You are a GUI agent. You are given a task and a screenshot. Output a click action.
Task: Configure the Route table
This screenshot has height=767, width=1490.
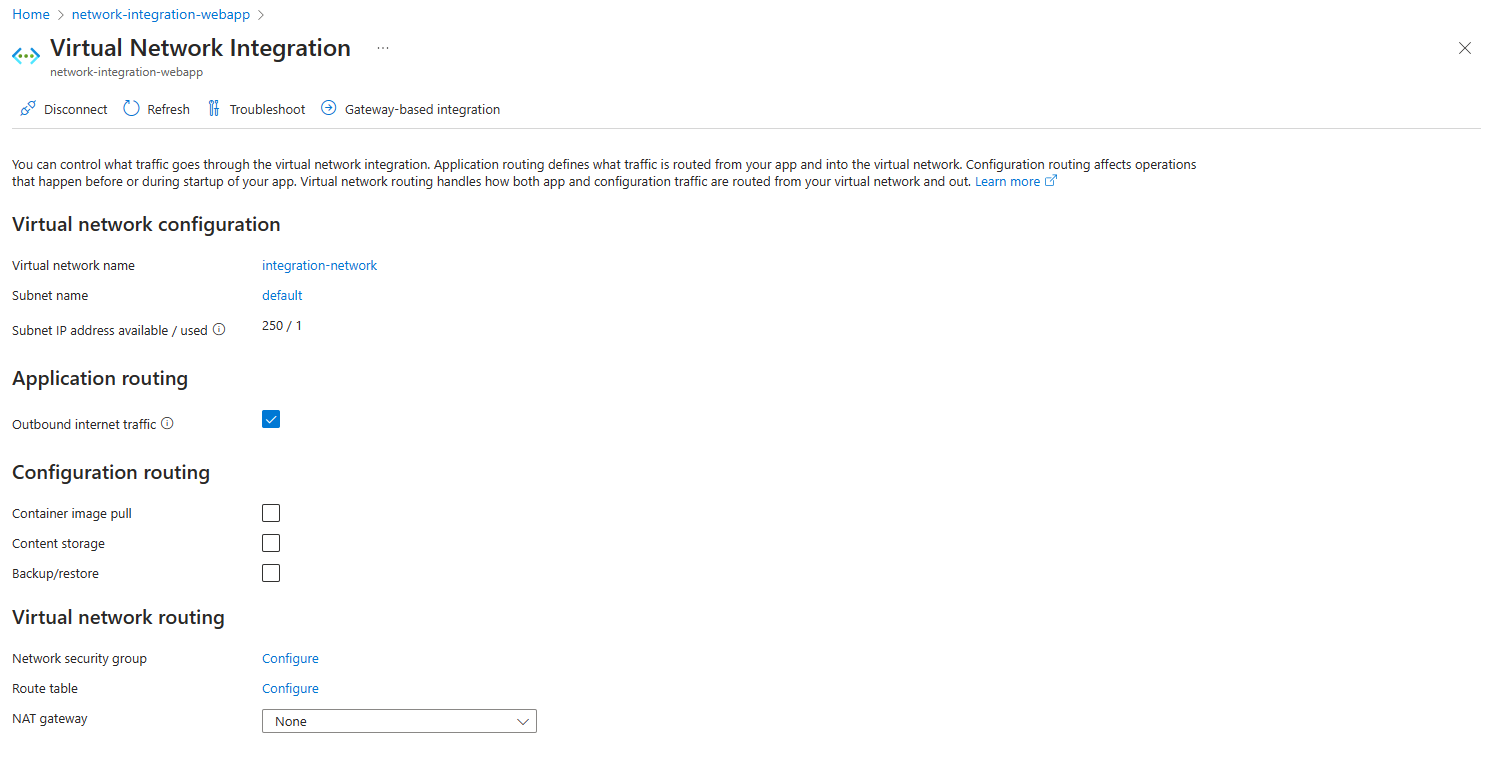click(290, 688)
